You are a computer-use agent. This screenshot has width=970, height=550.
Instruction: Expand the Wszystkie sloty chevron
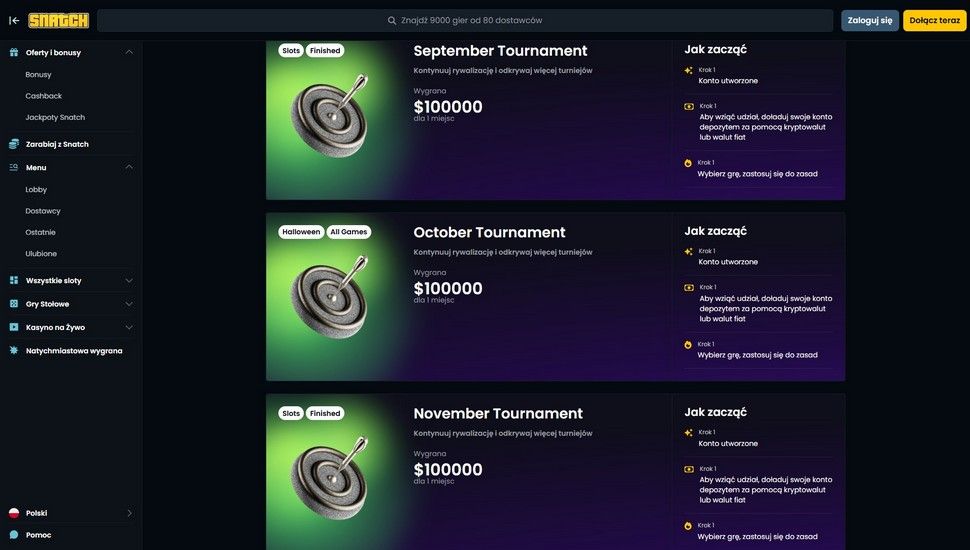129,280
